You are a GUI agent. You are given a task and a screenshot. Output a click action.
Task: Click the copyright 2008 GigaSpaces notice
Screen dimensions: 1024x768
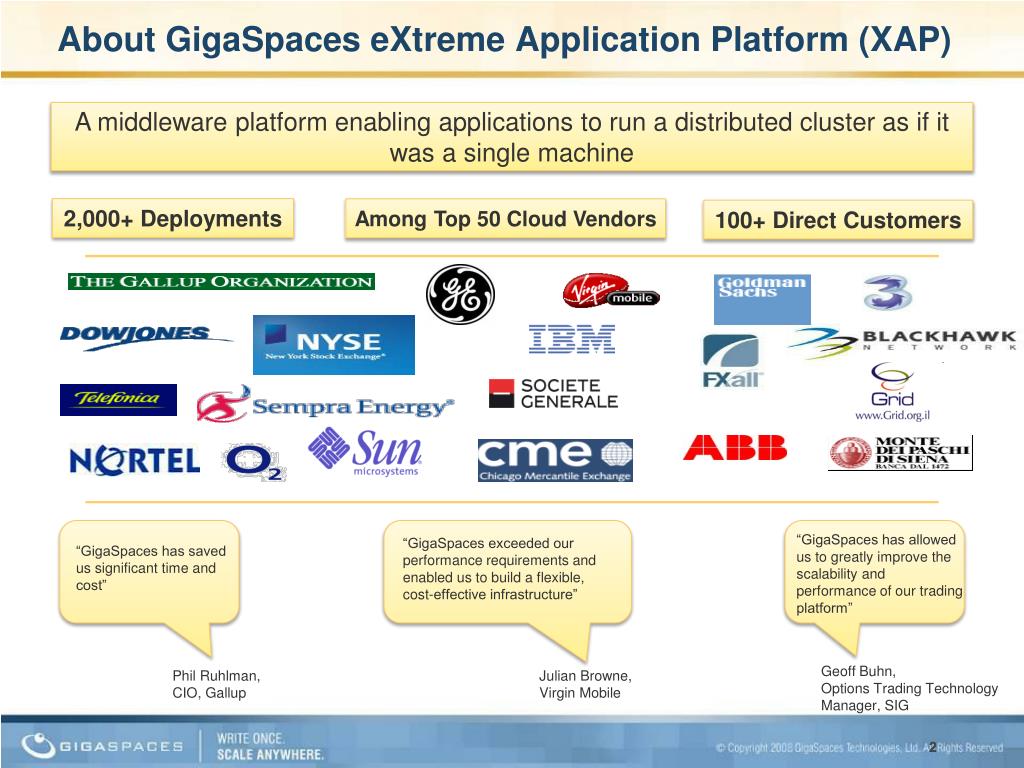point(859,748)
